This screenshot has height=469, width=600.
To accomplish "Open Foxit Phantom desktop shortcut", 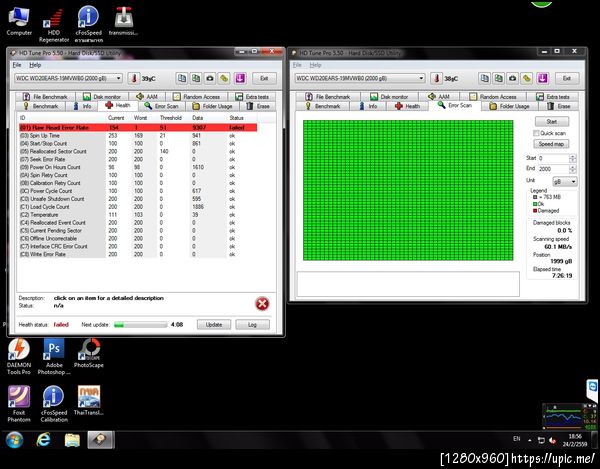I will 19,404.
